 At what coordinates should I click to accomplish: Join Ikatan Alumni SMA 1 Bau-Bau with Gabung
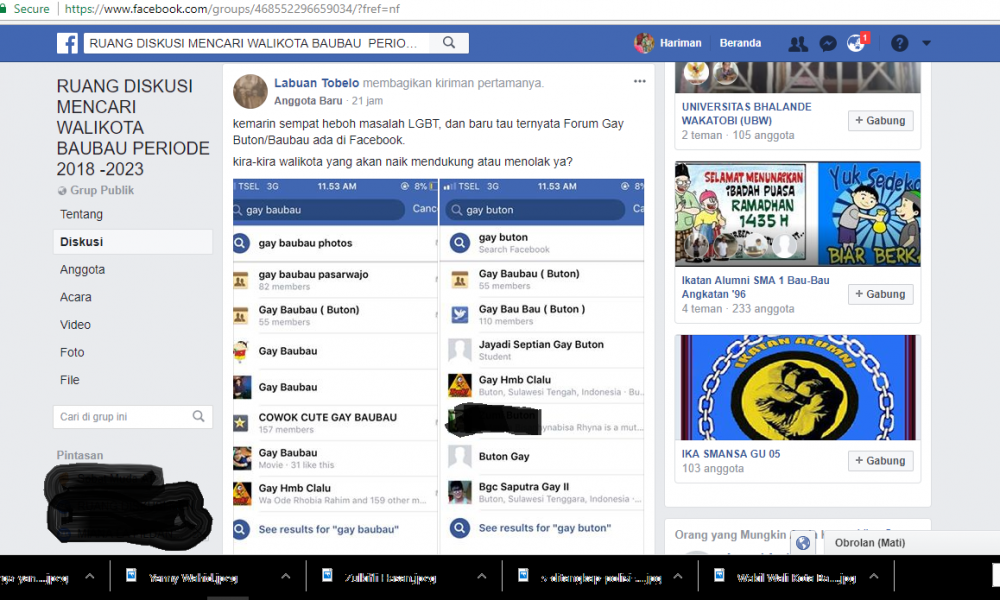(880, 294)
